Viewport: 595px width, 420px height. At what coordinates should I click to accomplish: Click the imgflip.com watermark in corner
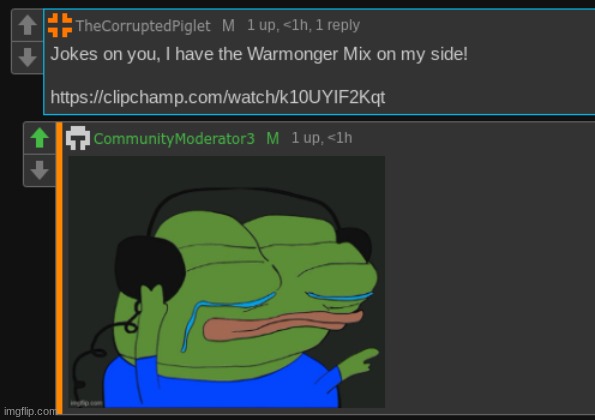pyautogui.click(x=30, y=412)
